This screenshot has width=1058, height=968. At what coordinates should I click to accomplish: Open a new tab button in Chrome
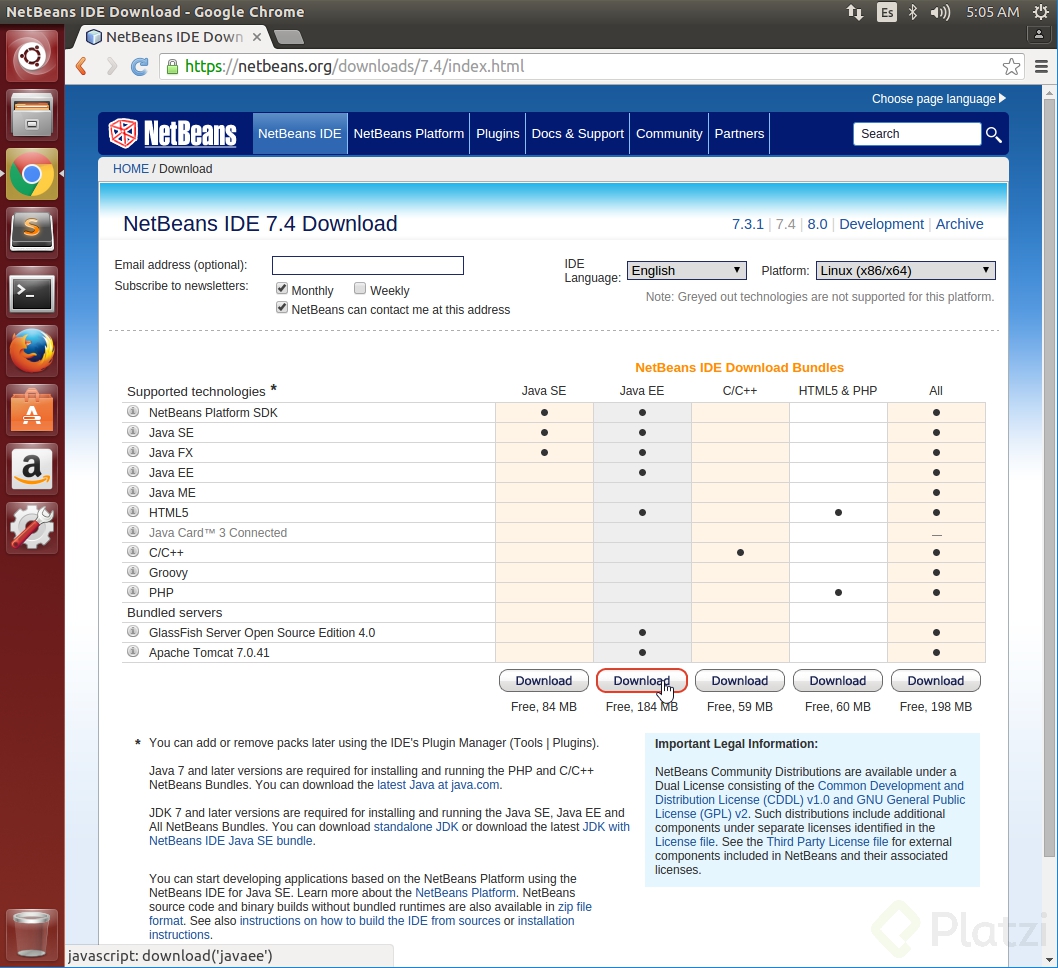(289, 37)
